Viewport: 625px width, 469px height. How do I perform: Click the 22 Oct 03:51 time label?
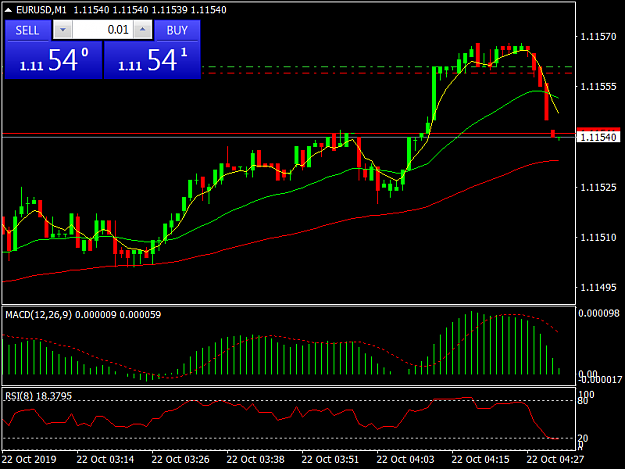330,459
